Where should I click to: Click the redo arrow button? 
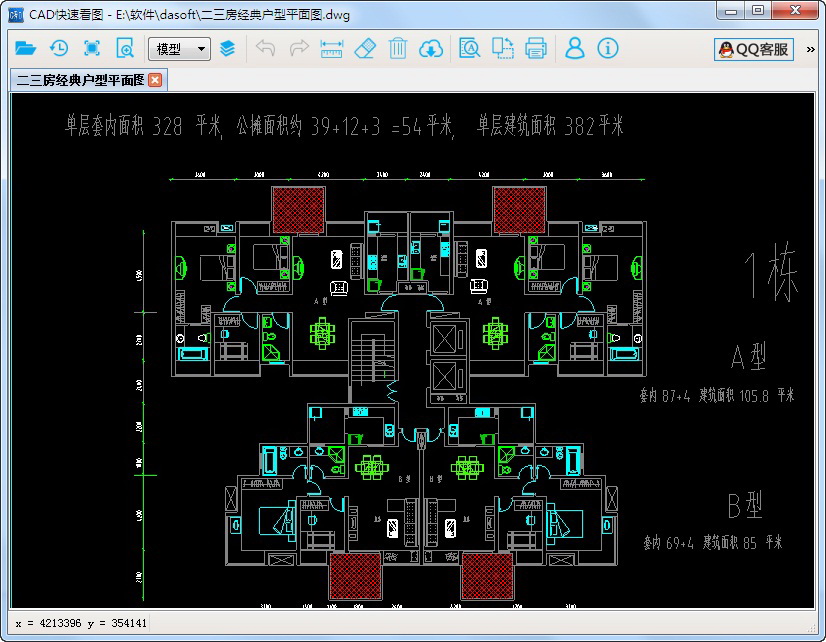pyautogui.click(x=298, y=48)
